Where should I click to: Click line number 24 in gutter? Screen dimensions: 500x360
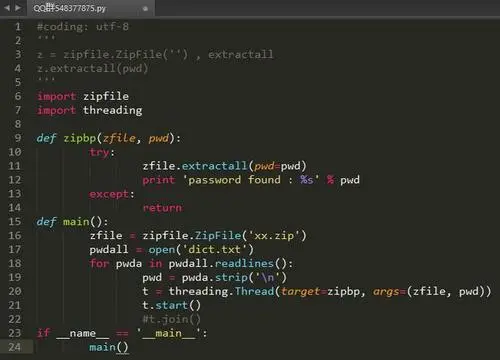click(x=14, y=347)
